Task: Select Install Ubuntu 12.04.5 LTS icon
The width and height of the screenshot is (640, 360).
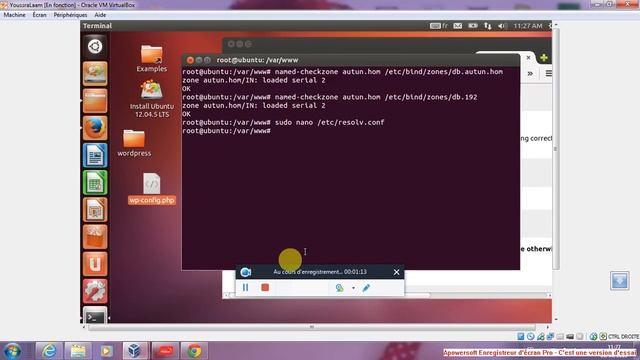Action: coord(151,99)
